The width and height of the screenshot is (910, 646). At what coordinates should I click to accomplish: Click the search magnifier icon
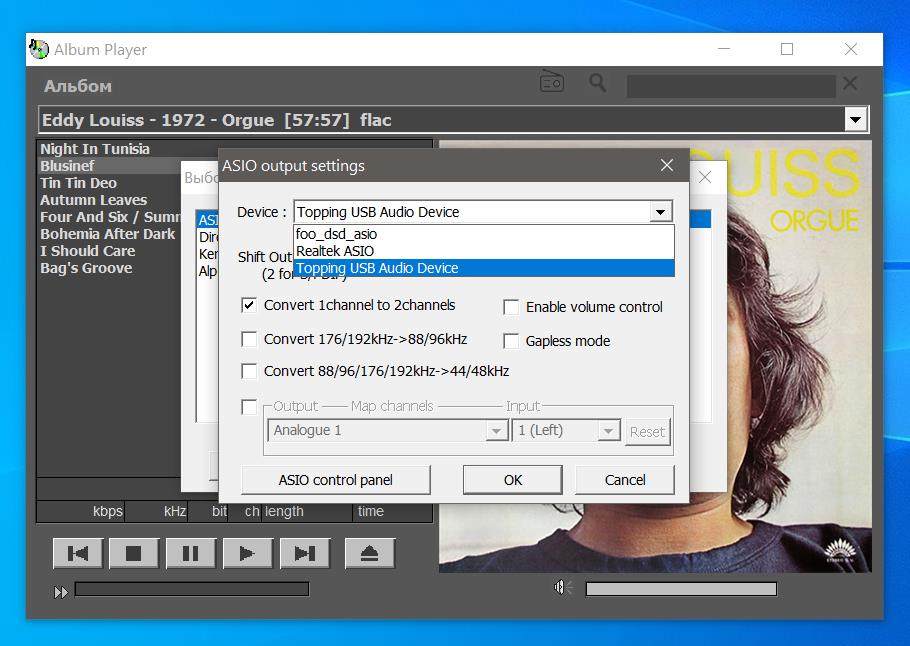598,83
